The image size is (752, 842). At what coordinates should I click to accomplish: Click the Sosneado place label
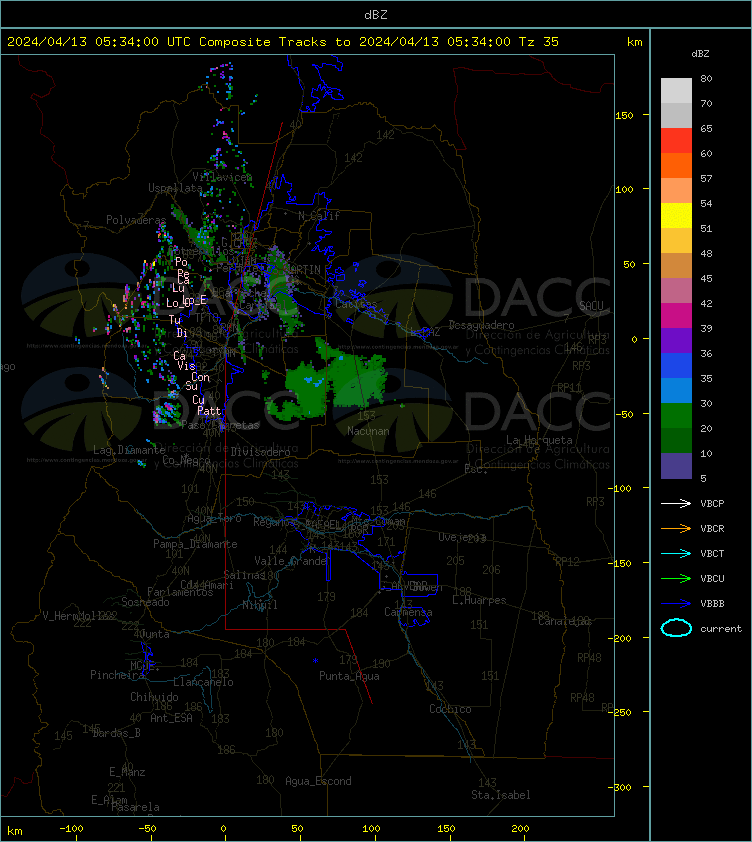[x=145, y=602]
